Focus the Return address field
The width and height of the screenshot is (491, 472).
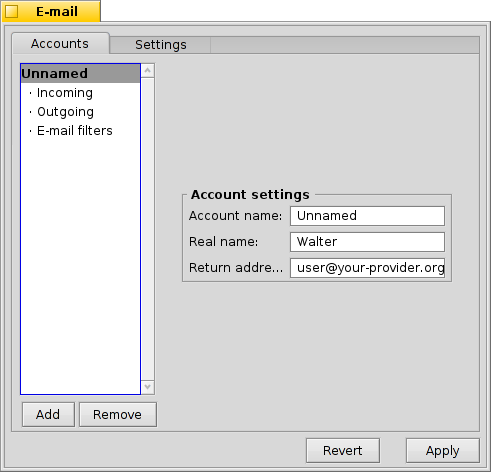pos(367,268)
